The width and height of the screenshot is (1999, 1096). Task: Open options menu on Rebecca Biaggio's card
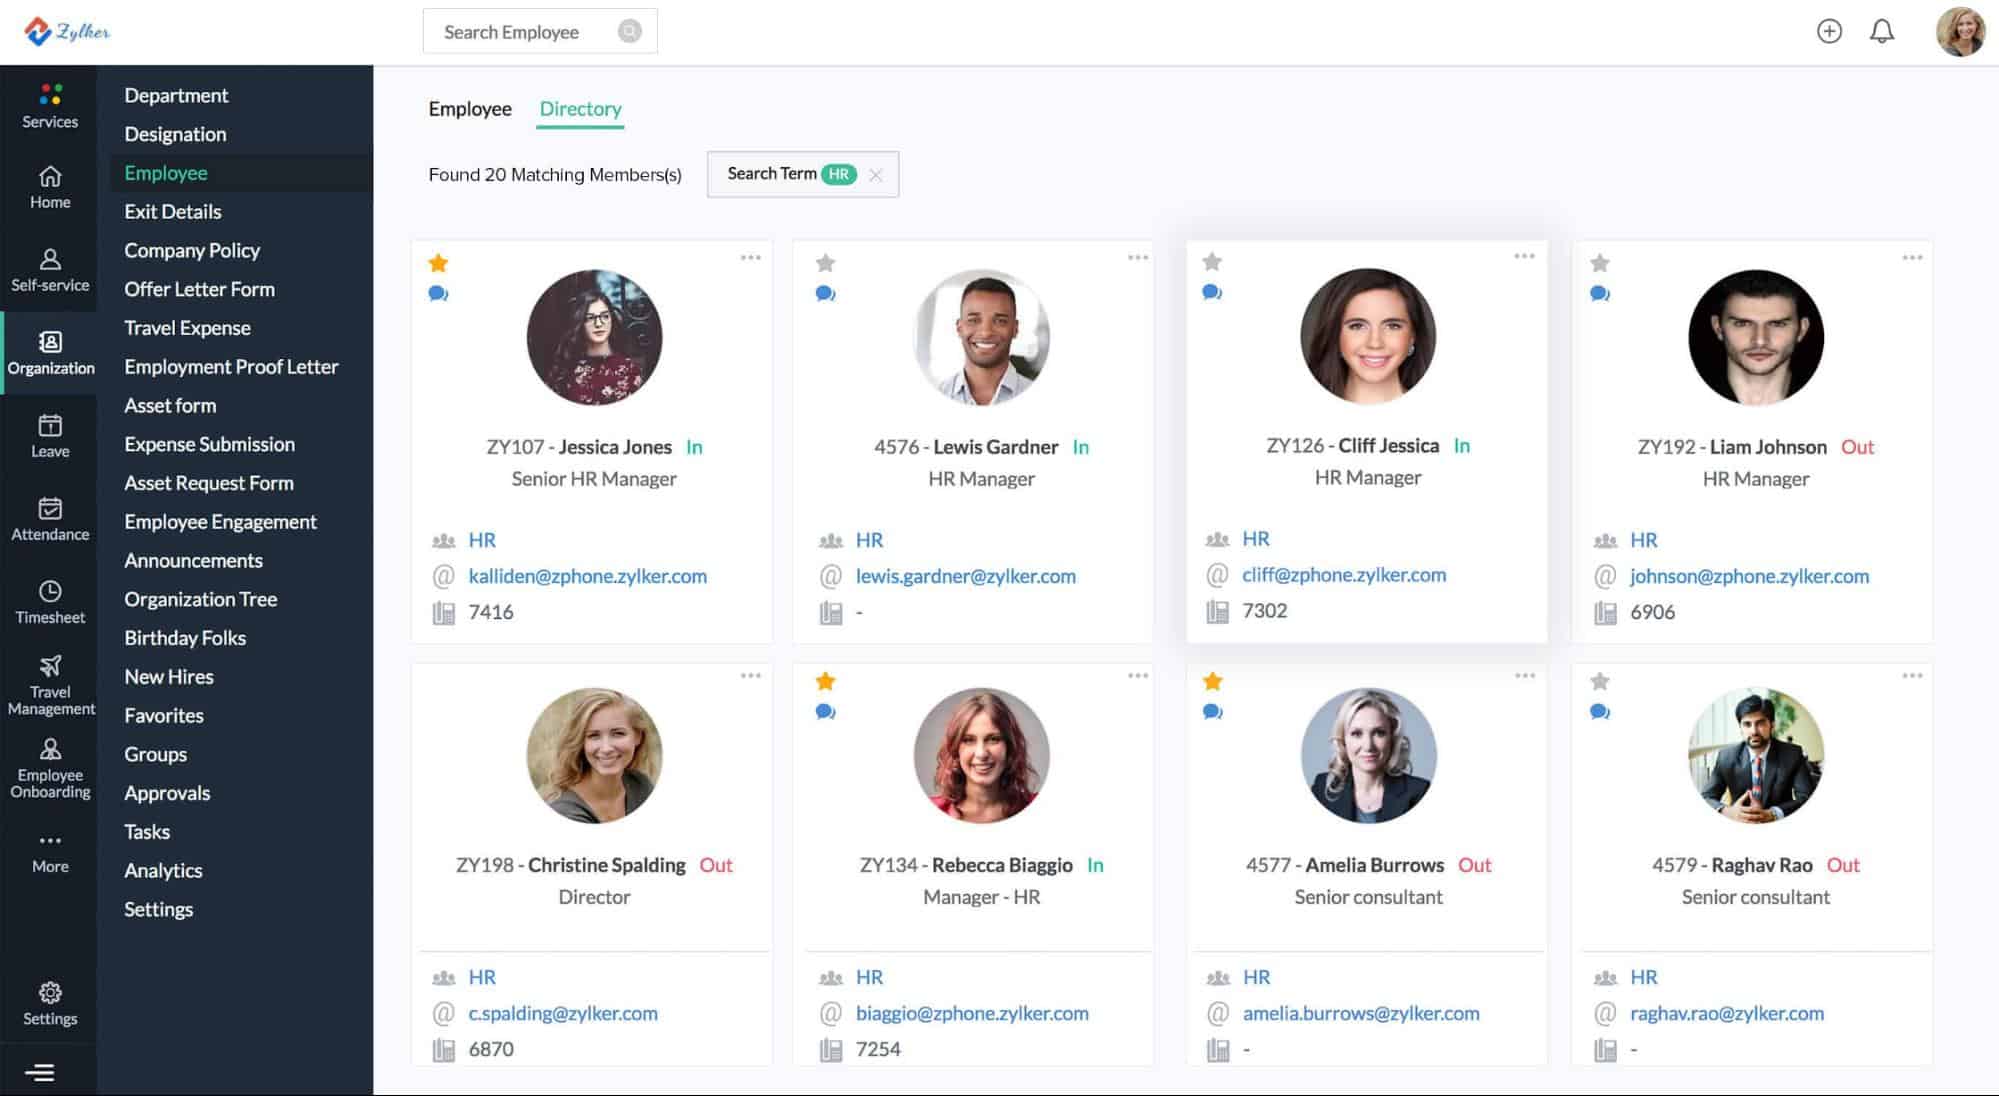[x=1138, y=675]
